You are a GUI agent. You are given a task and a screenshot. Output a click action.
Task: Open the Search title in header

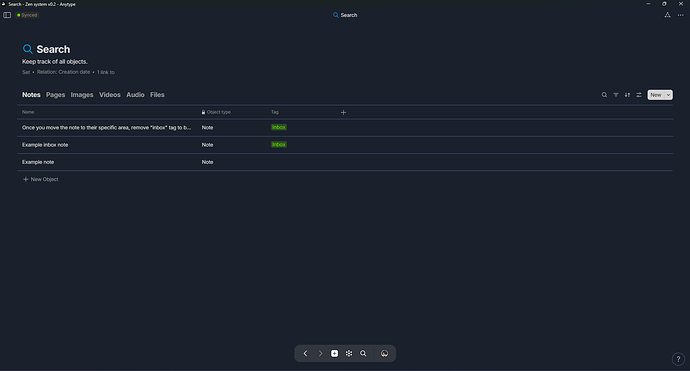(x=345, y=15)
